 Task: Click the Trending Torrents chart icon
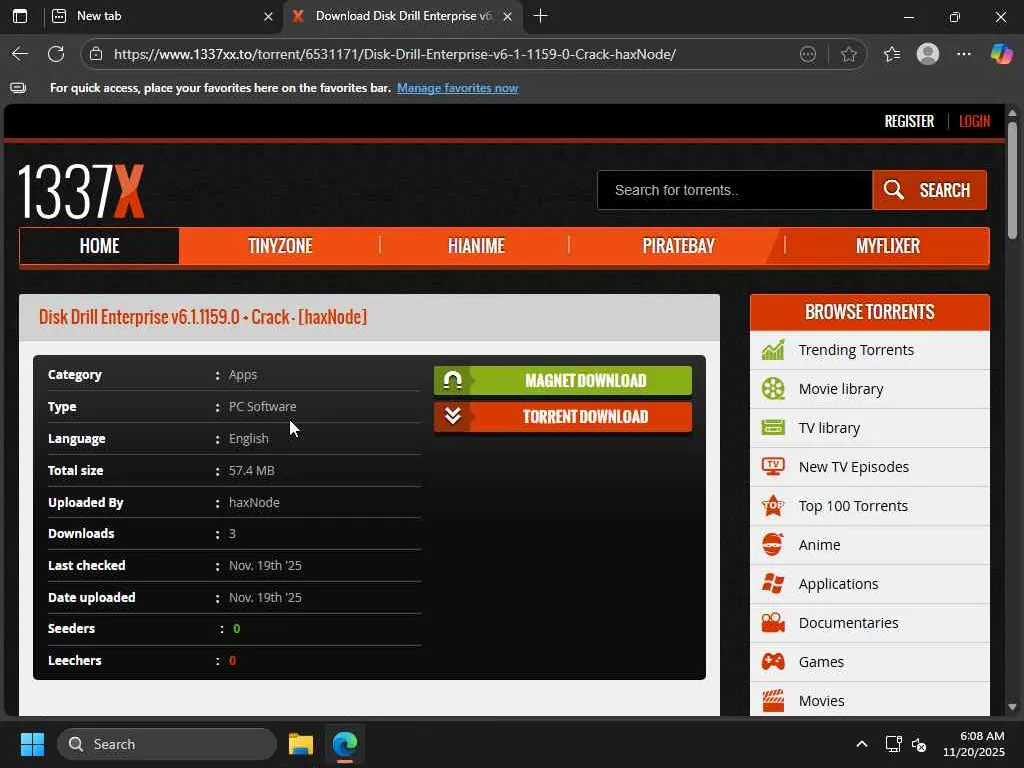[x=773, y=350]
